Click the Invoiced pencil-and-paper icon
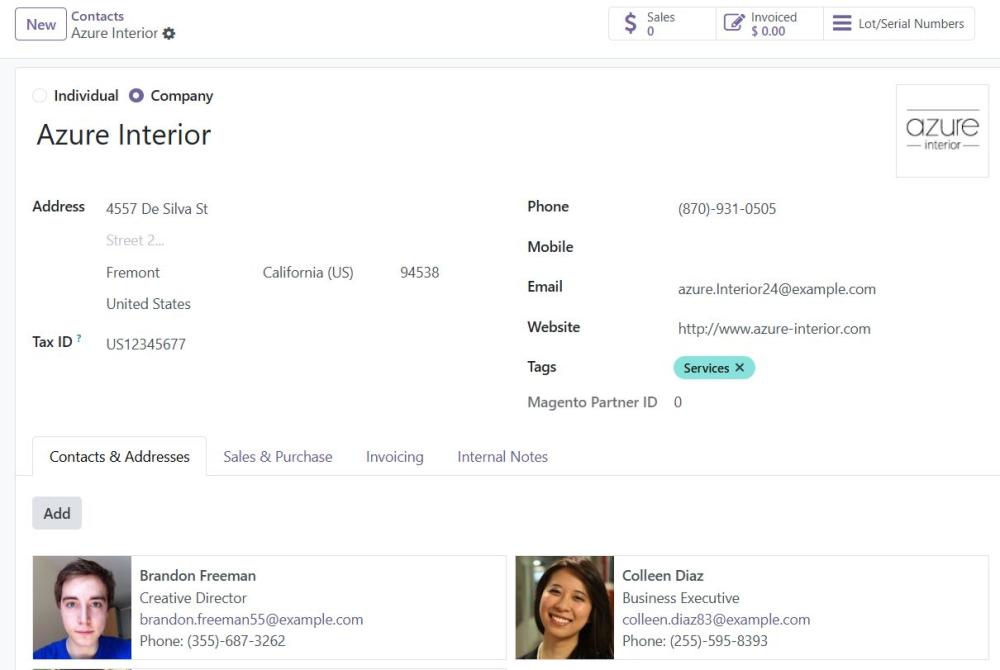Viewport: 1000px width, 670px height. click(x=733, y=23)
